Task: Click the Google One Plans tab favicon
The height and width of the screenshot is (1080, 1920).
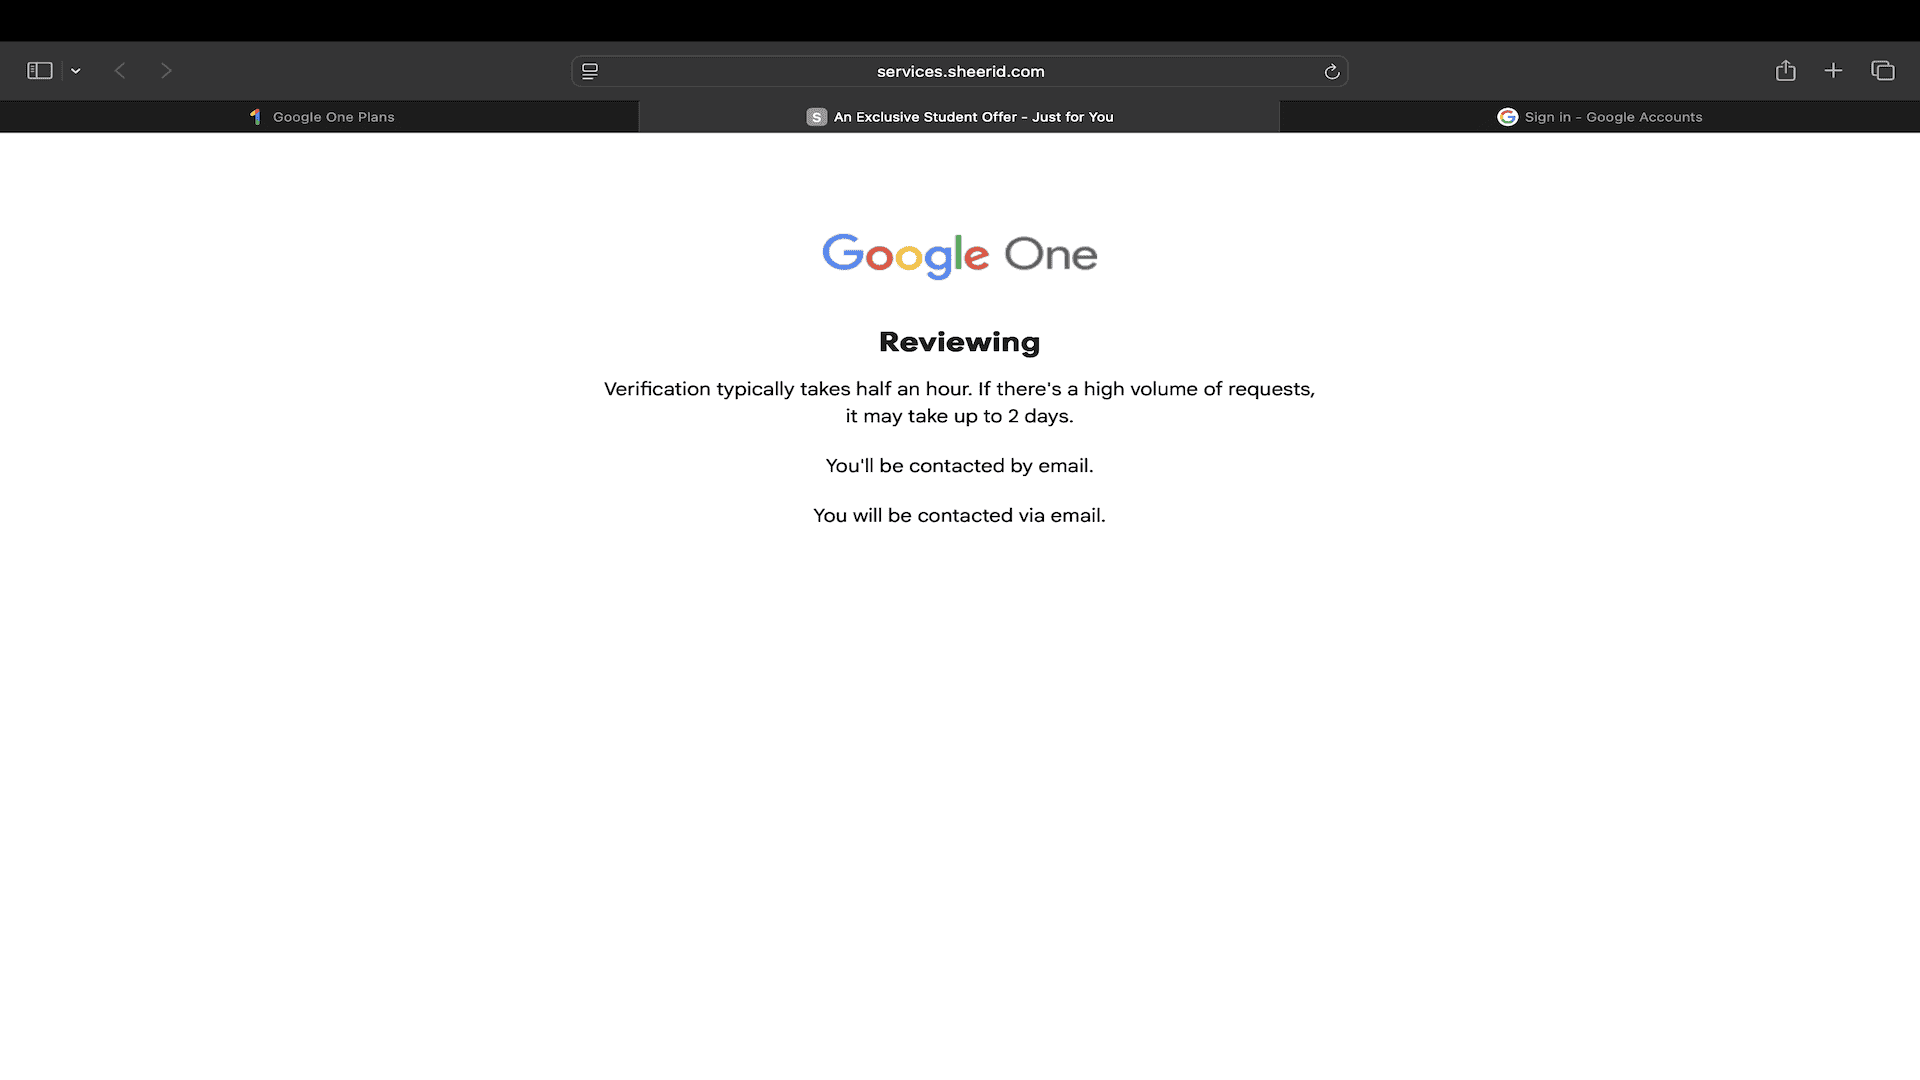Action: click(256, 117)
